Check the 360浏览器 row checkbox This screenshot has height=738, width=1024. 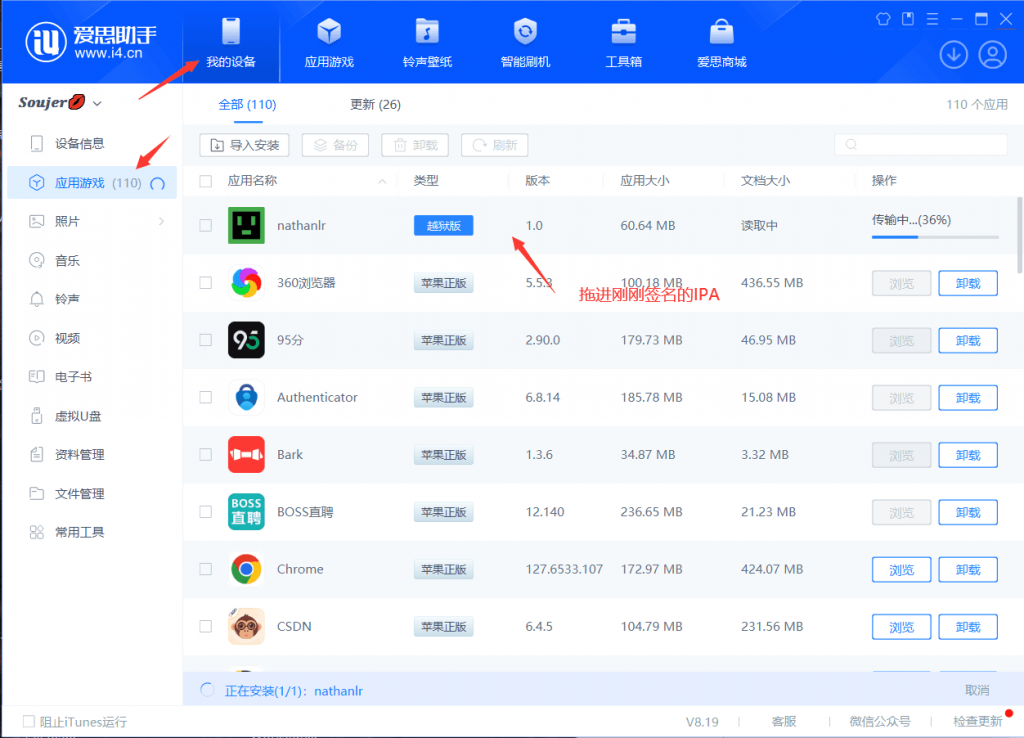pyautogui.click(x=206, y=283)
